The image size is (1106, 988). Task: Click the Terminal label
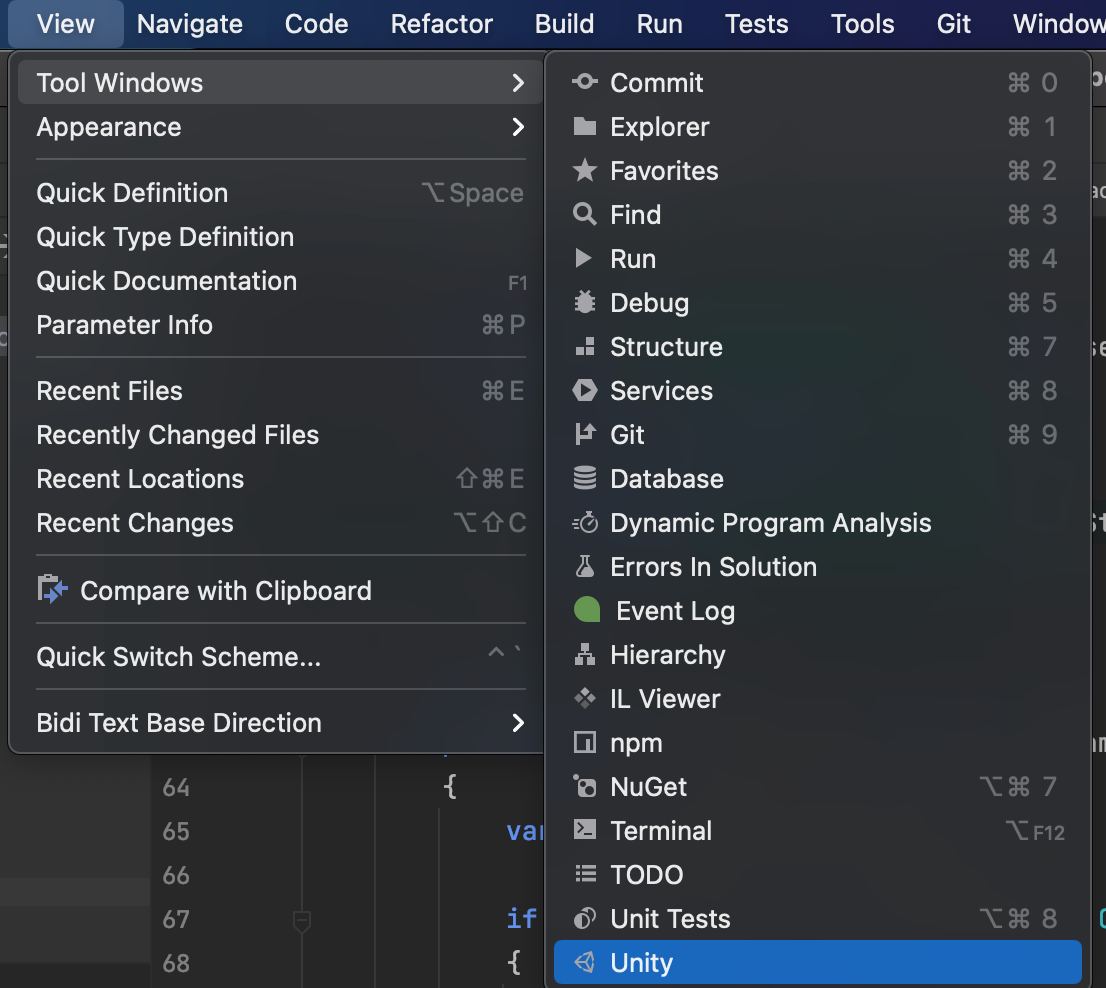point(661,831)
